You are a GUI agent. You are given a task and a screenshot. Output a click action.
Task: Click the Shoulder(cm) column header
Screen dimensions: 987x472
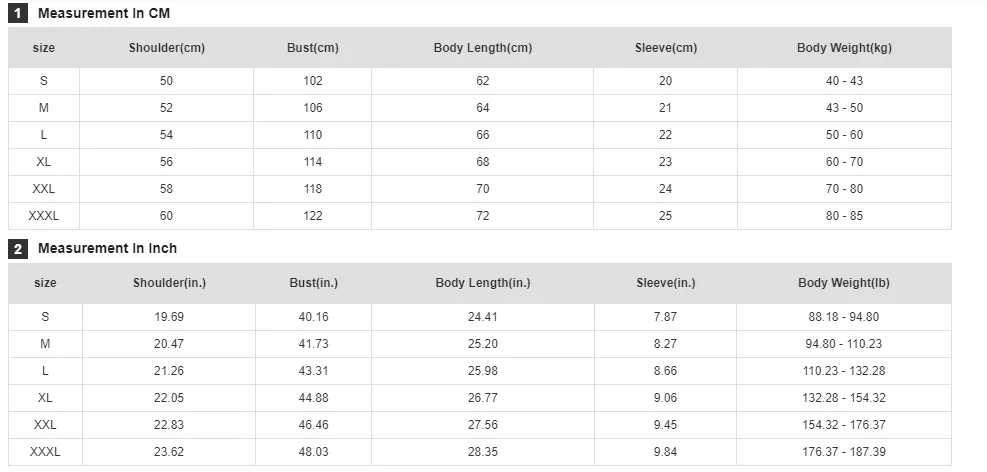(x=167, y=48)
